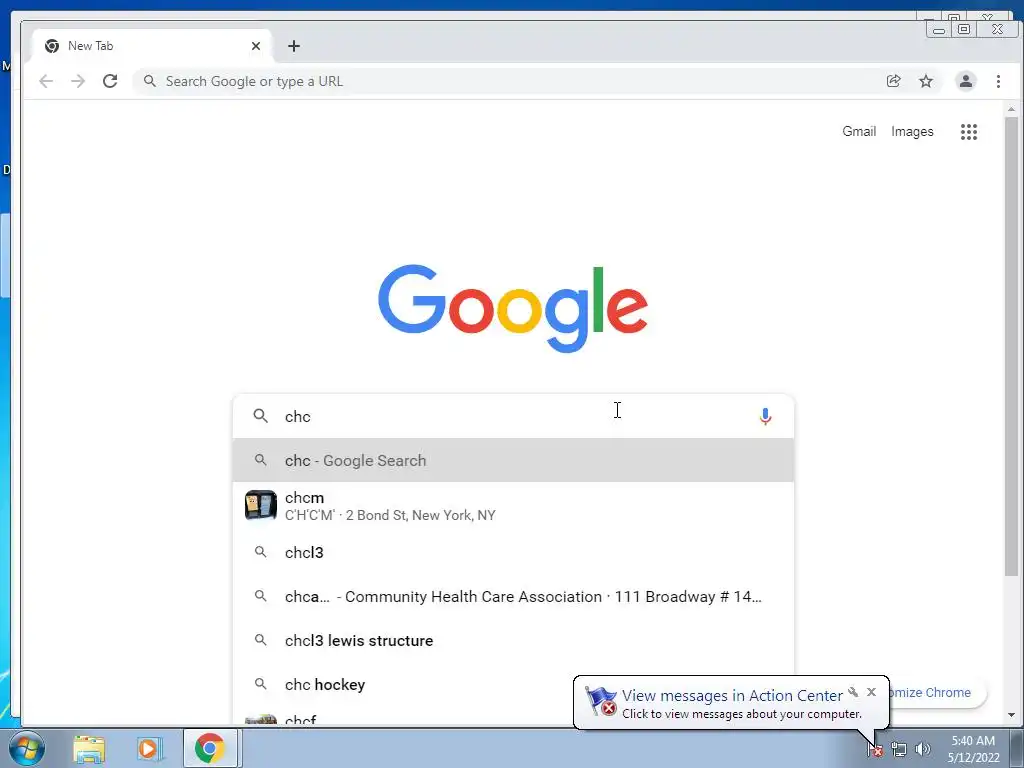
Task: Choose the Community Health Care Association suggestion
Action: click(x=513, y=596)
